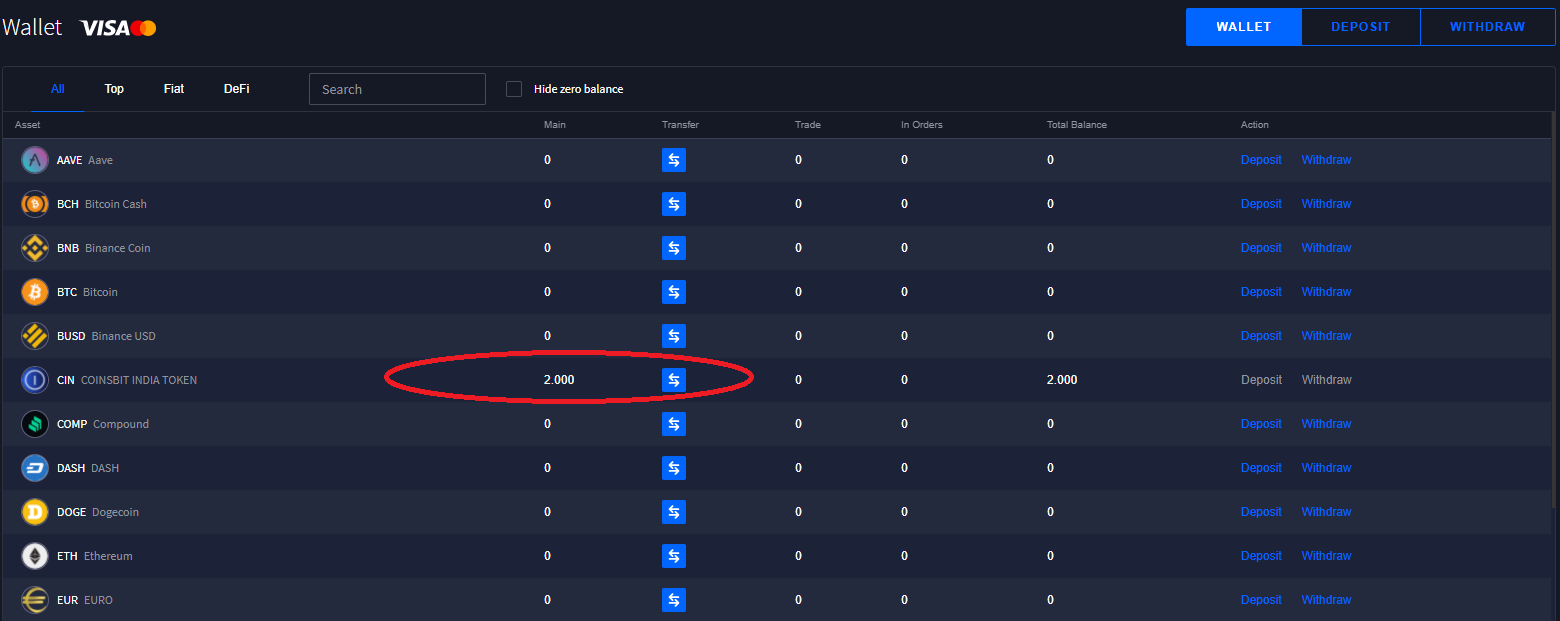Click the Total Balance column header

[x=1077, y=125]
